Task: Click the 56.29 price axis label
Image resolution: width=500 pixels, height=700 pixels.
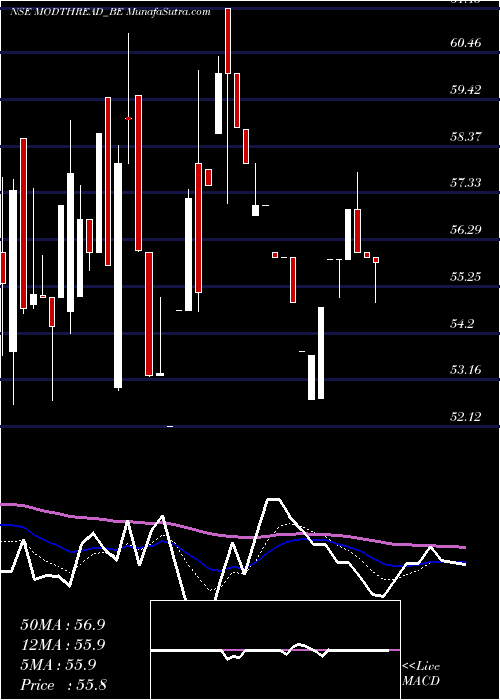Action: click(x=466, y=230)
